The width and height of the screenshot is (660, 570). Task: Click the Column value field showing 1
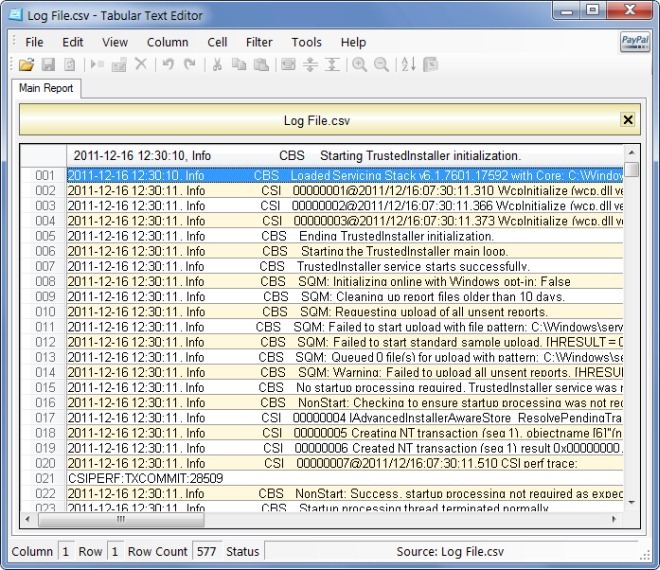[x=66, y=551]
